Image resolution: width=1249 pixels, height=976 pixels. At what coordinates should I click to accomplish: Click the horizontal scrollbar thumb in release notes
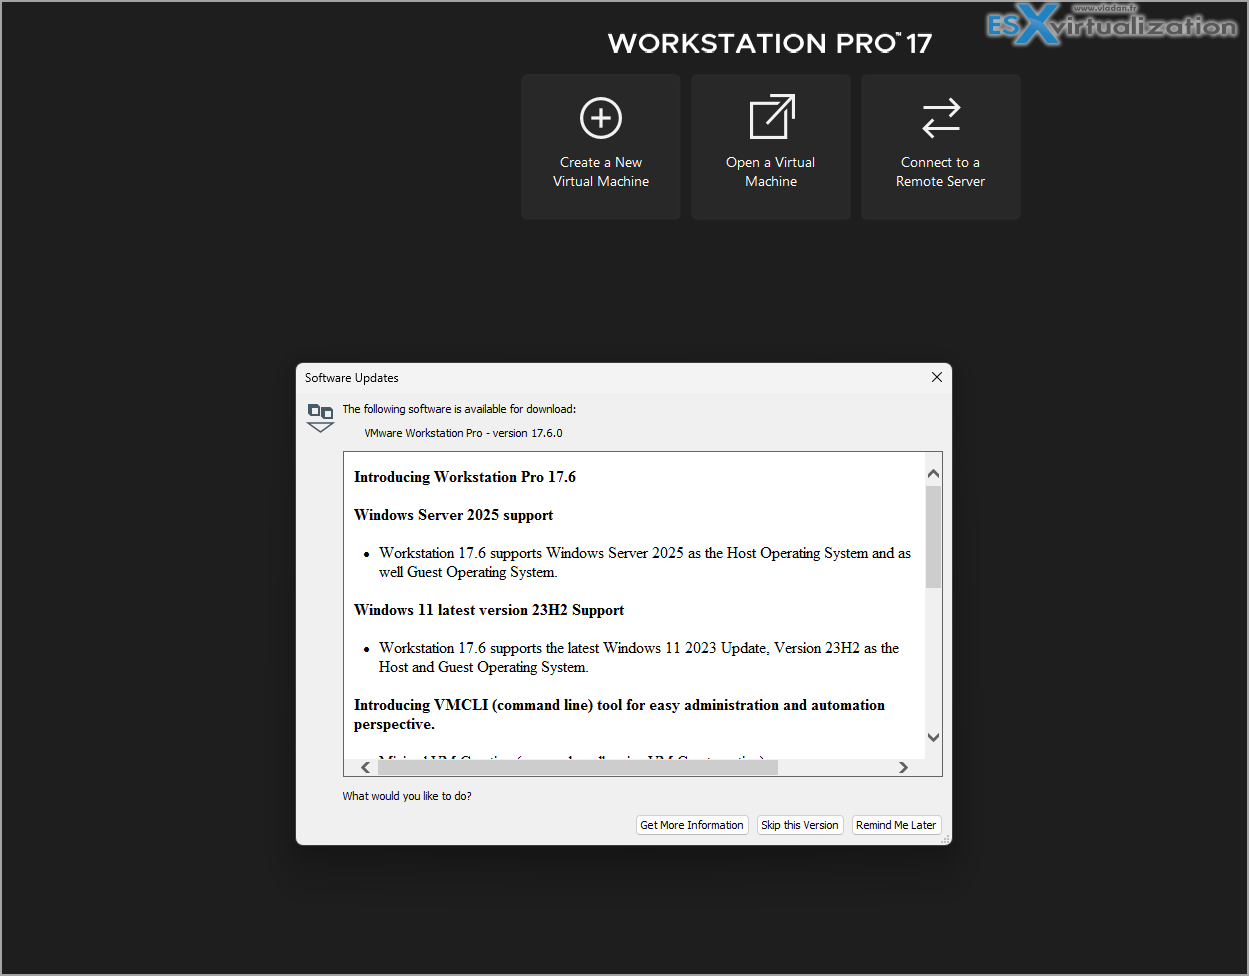click(577, 767)
